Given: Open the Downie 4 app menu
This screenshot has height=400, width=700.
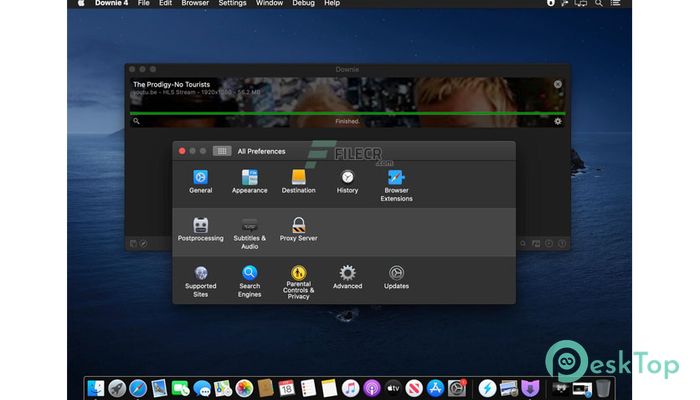Looking at the screenshot, I should tap(111, 3).
